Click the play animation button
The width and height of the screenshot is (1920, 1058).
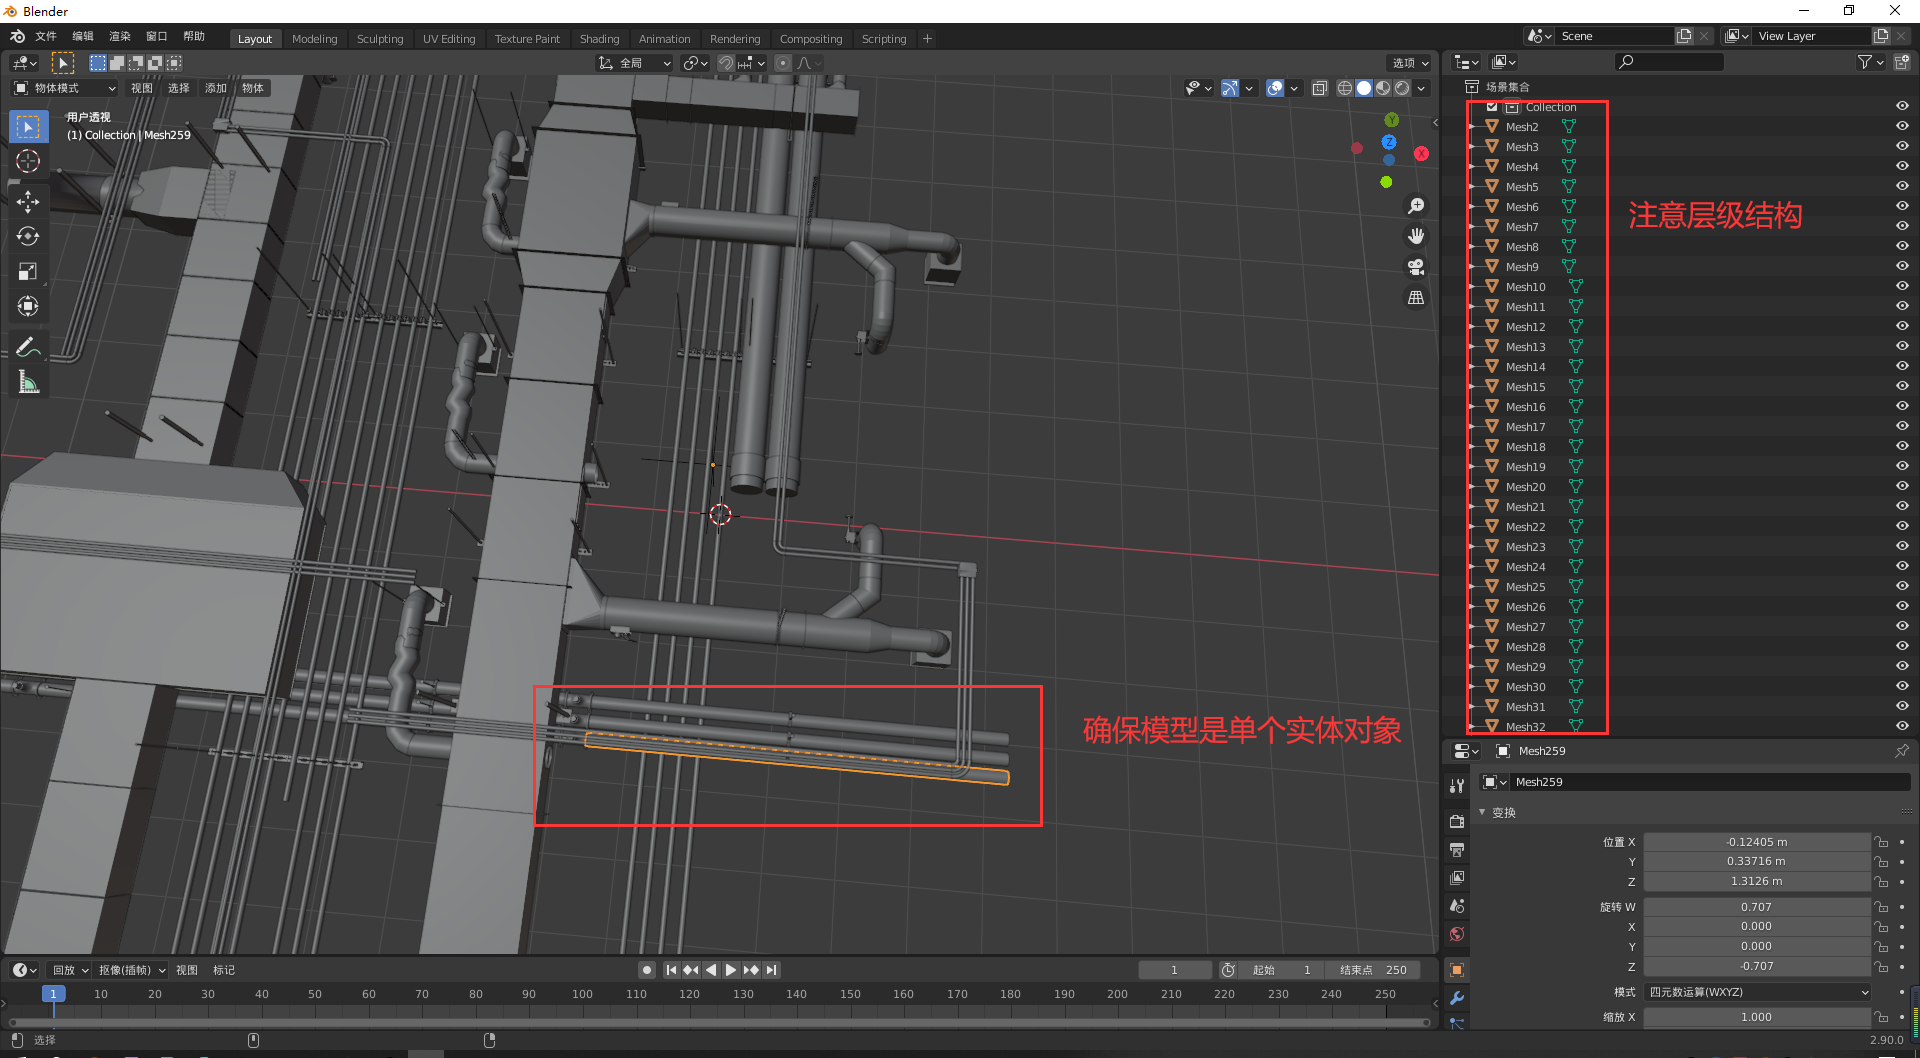pyautogui.click(x=731, y=970)
